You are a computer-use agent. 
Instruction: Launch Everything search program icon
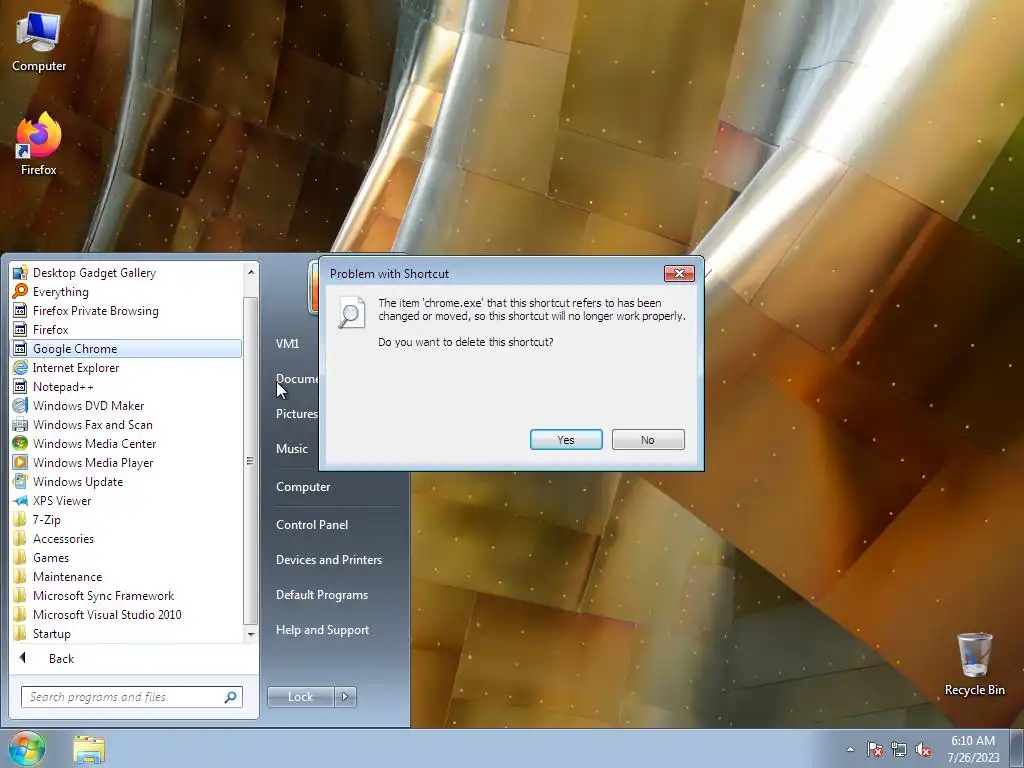[x=20, y=291]
